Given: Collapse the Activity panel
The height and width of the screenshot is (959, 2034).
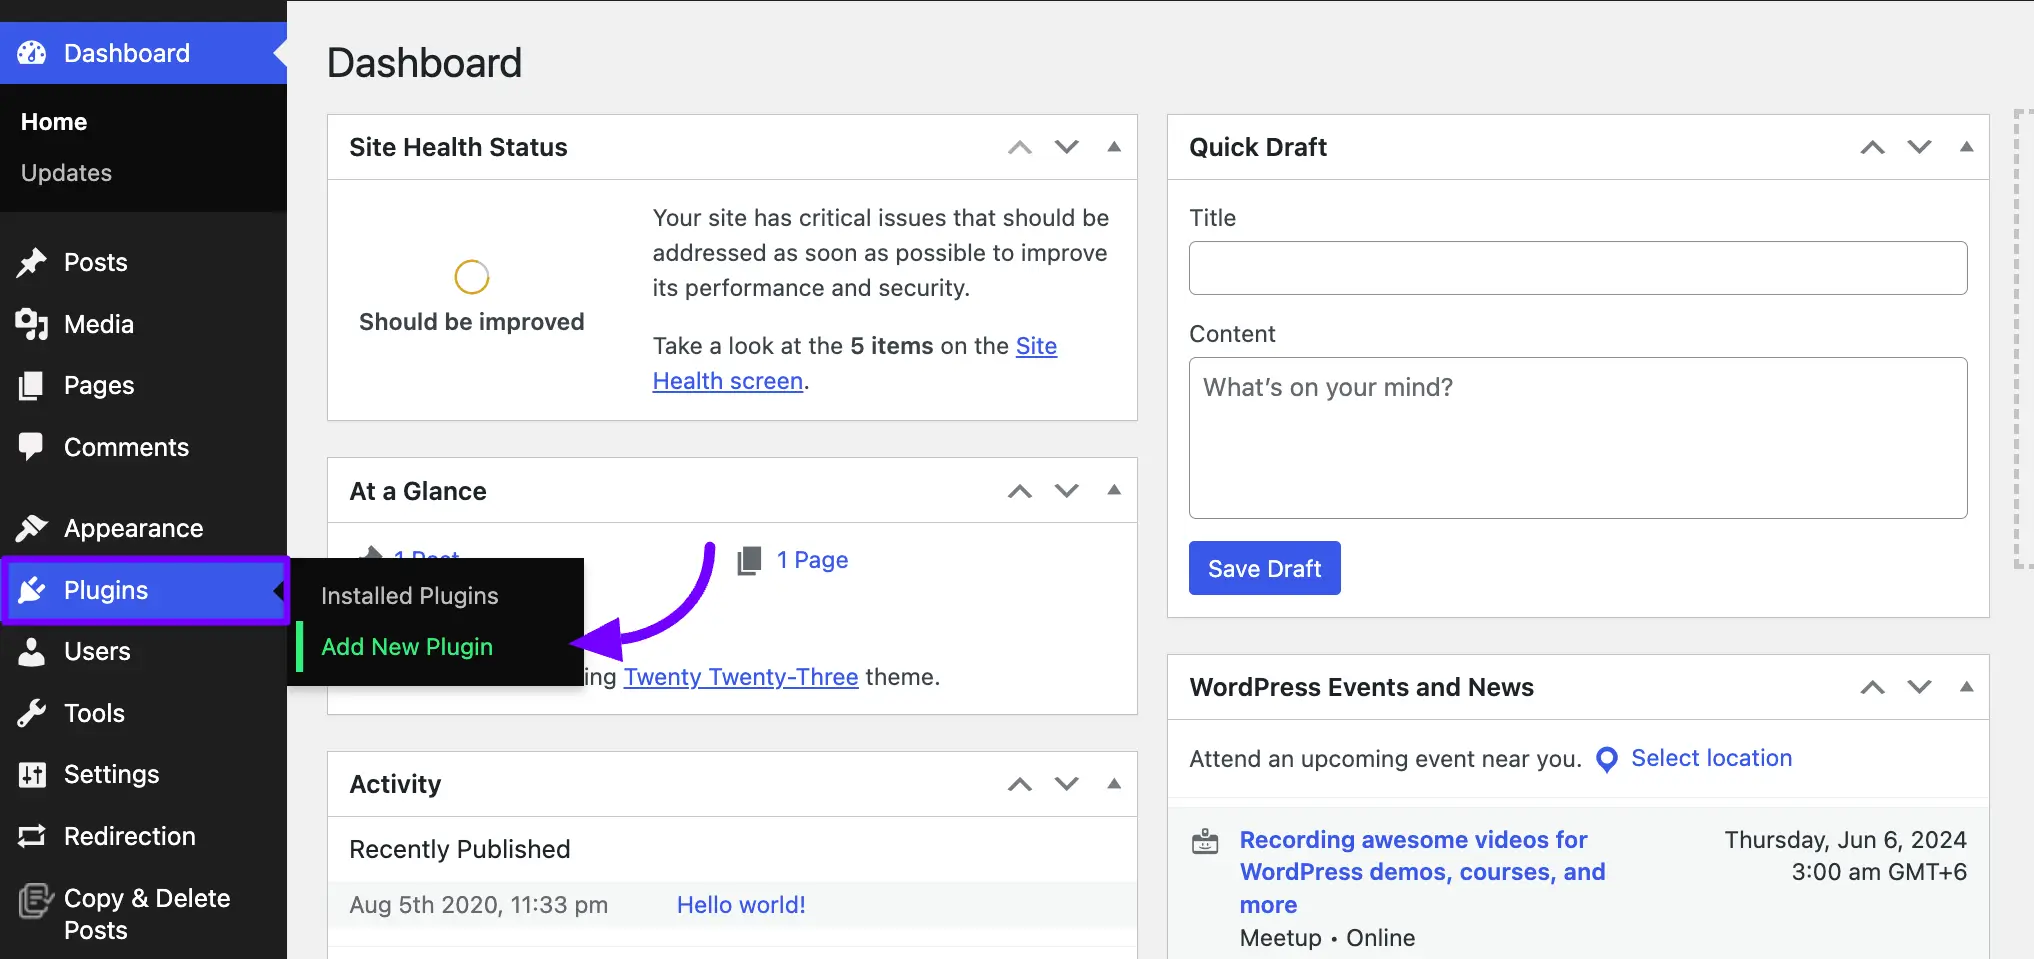Looking at the screenshot, I should click(x=1114, y=783).
